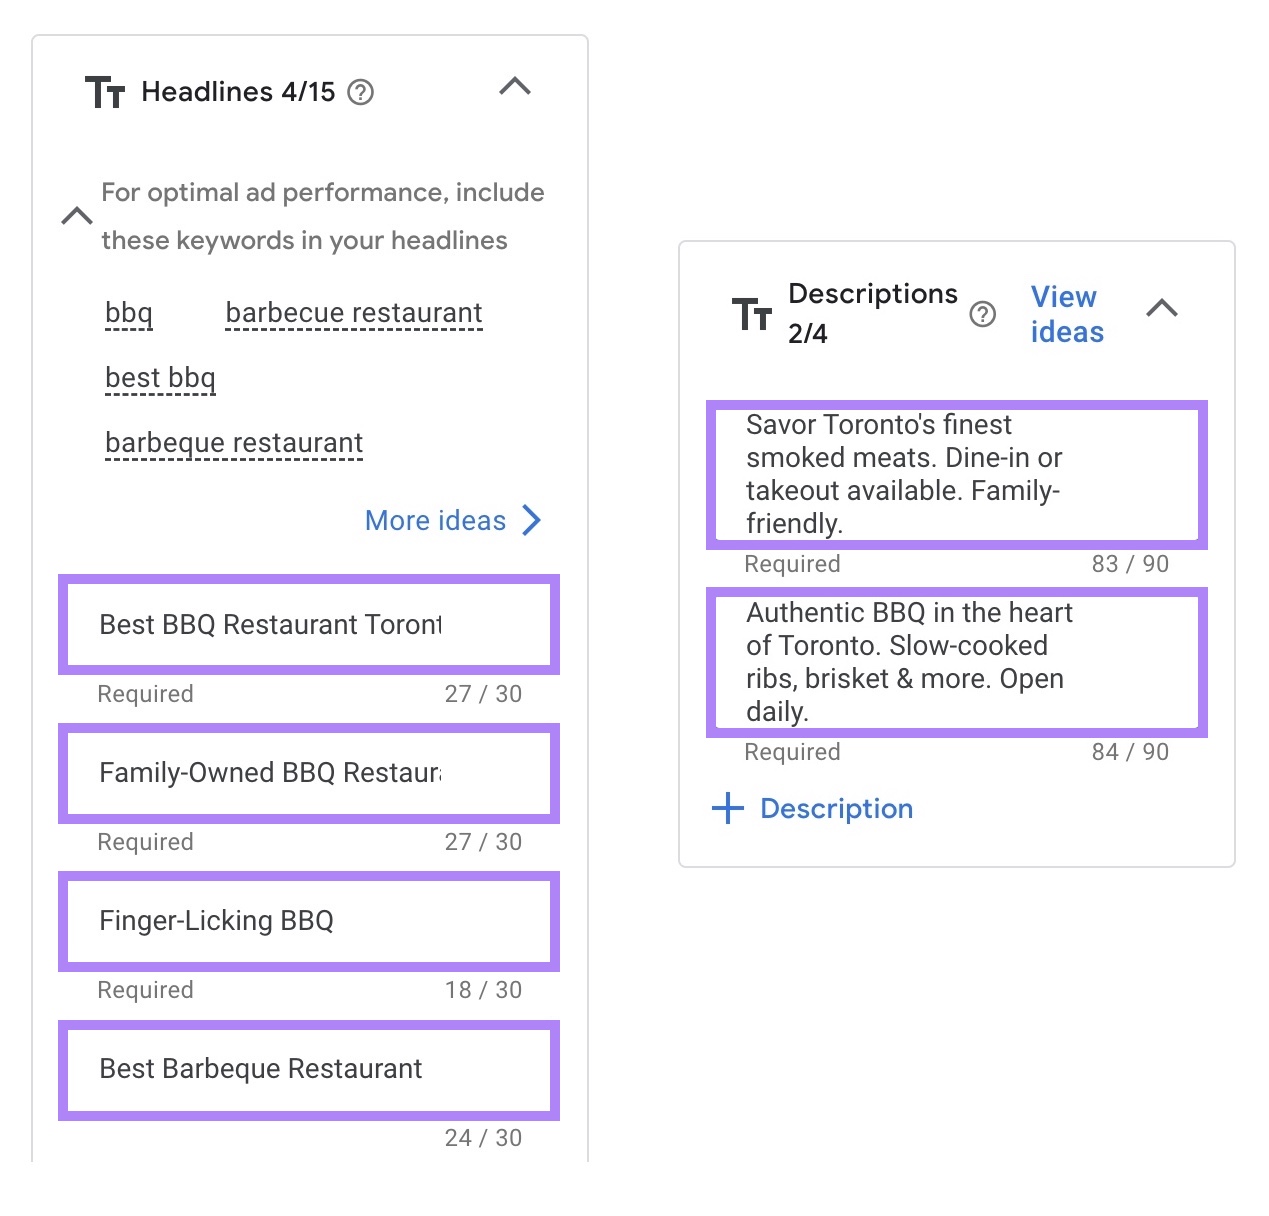Select the best bbq keyword suggestion
Image resolution: width=1269 pixels, height=1216 pixels.
coord(160,378)
